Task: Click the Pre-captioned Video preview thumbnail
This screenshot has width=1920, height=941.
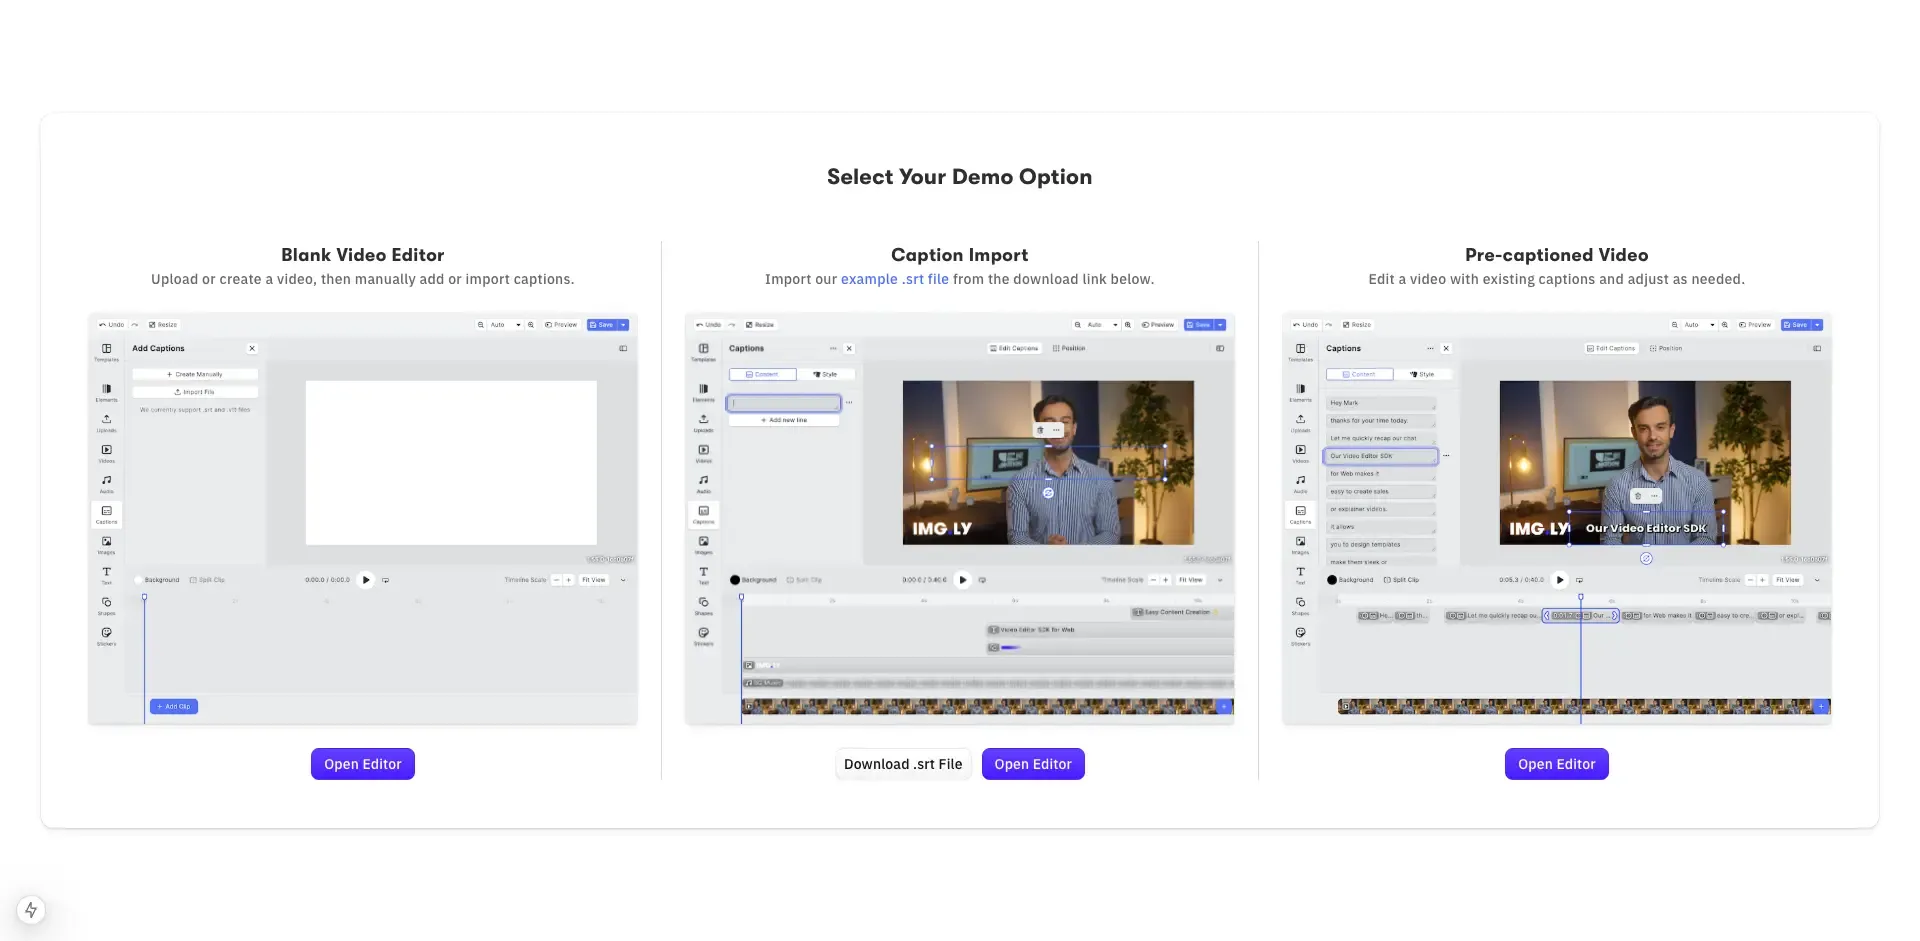Action: 1557,519
